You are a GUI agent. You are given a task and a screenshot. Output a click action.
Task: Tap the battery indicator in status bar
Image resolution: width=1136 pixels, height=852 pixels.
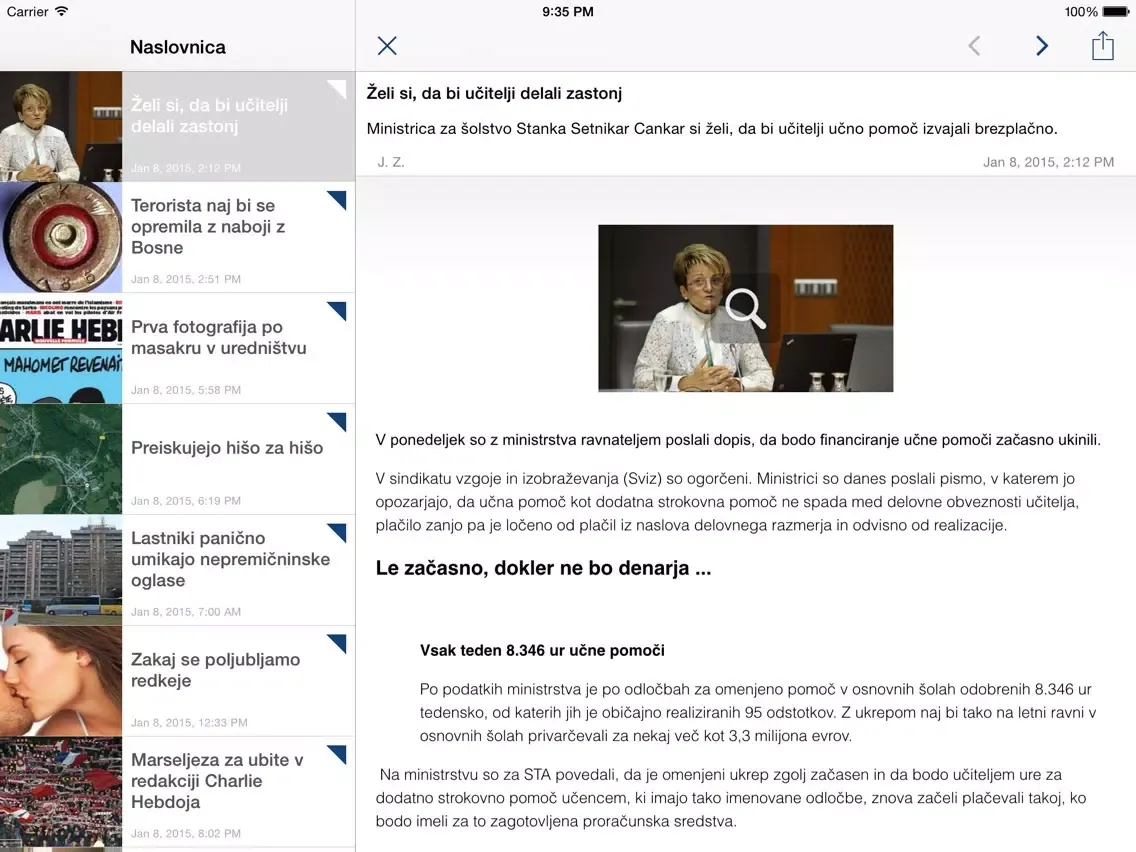coord(1115,12)
